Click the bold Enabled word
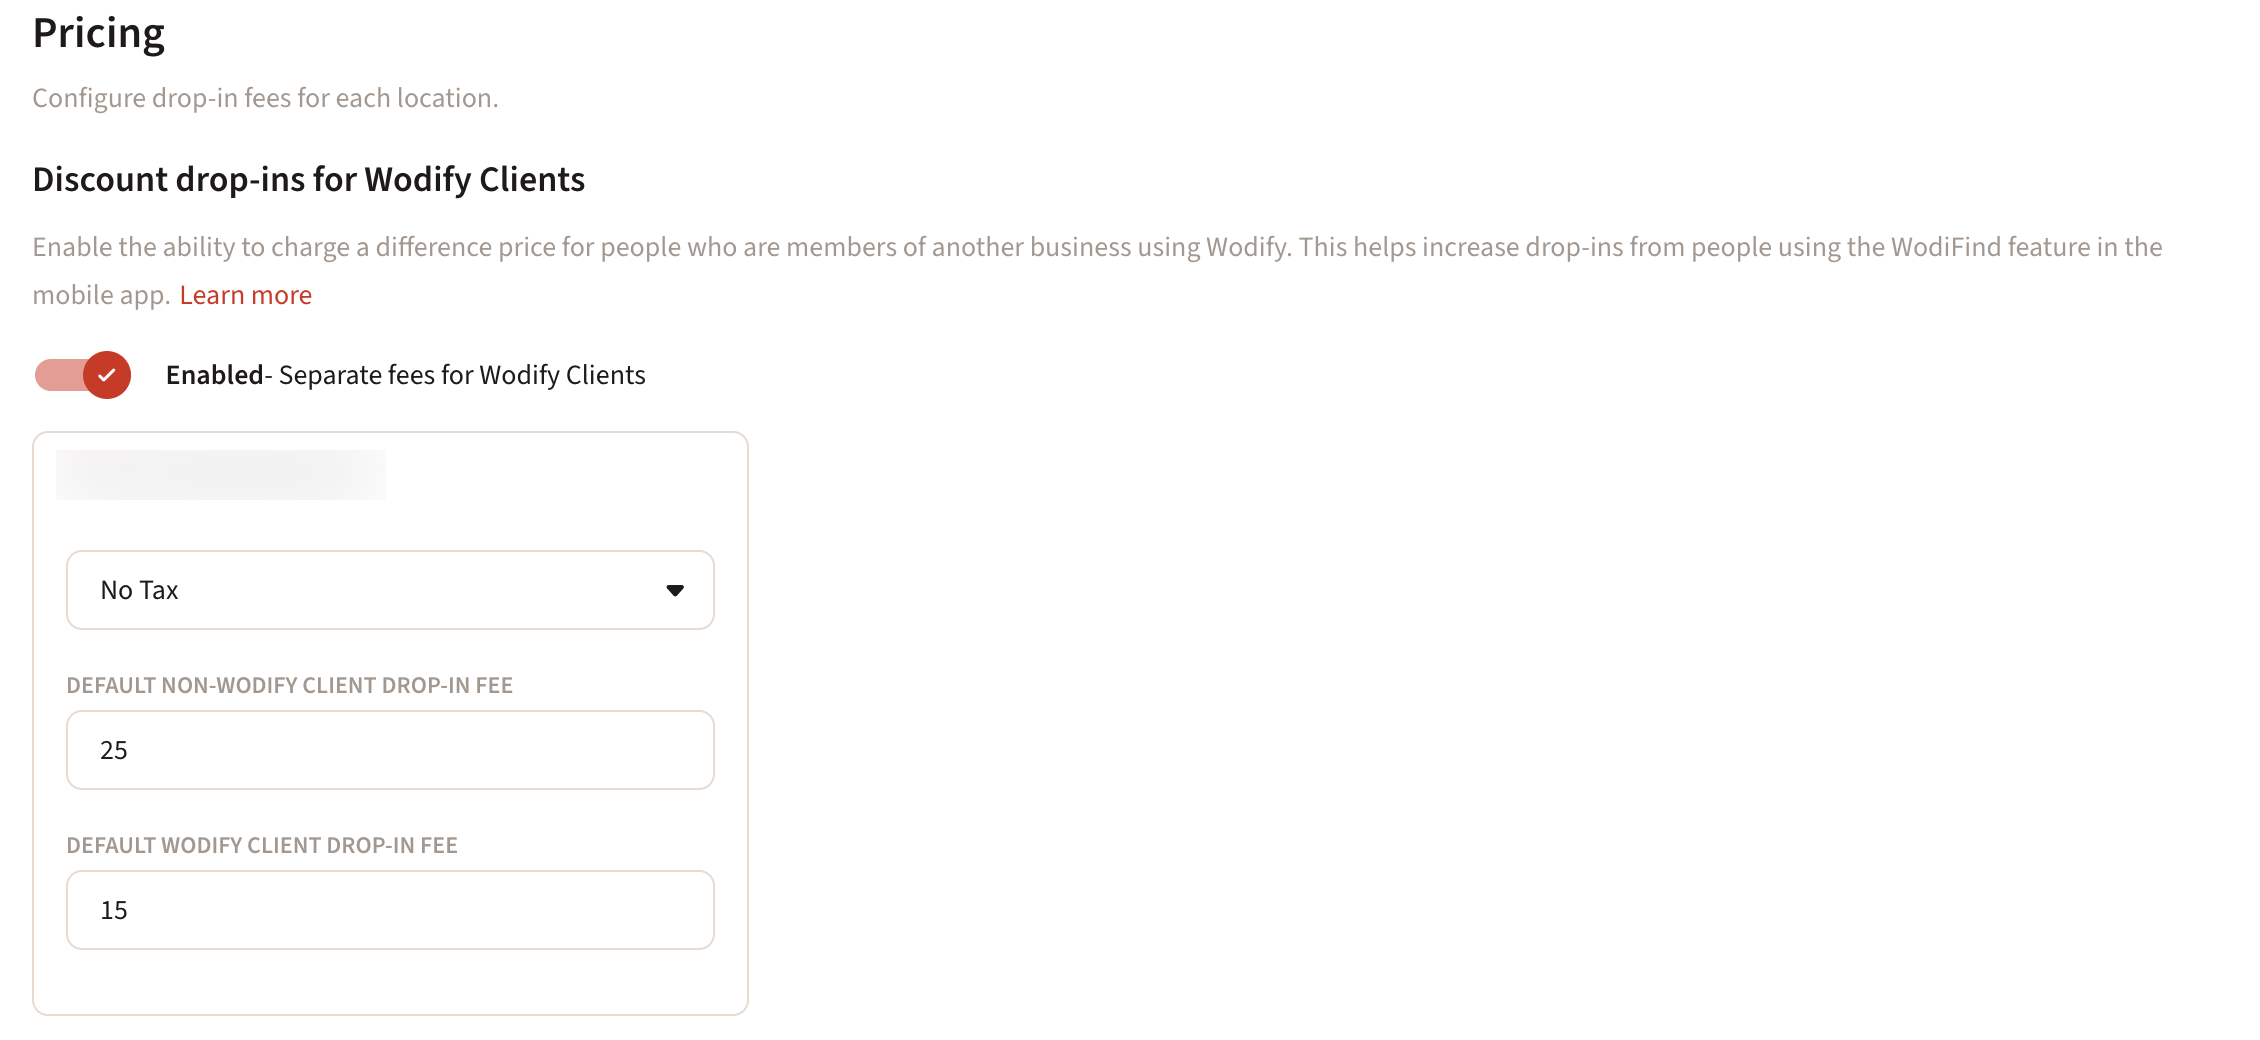 214,375
